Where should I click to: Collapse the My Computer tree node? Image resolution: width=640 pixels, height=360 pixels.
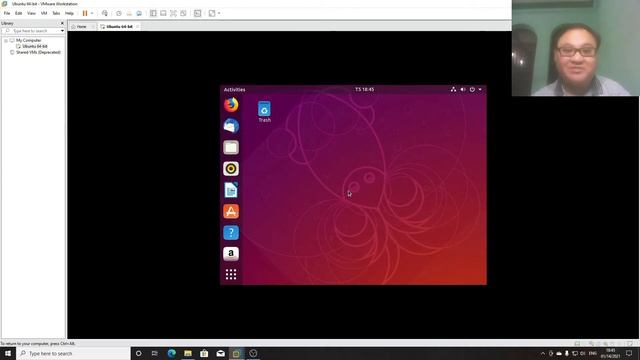tap(6, 40)
